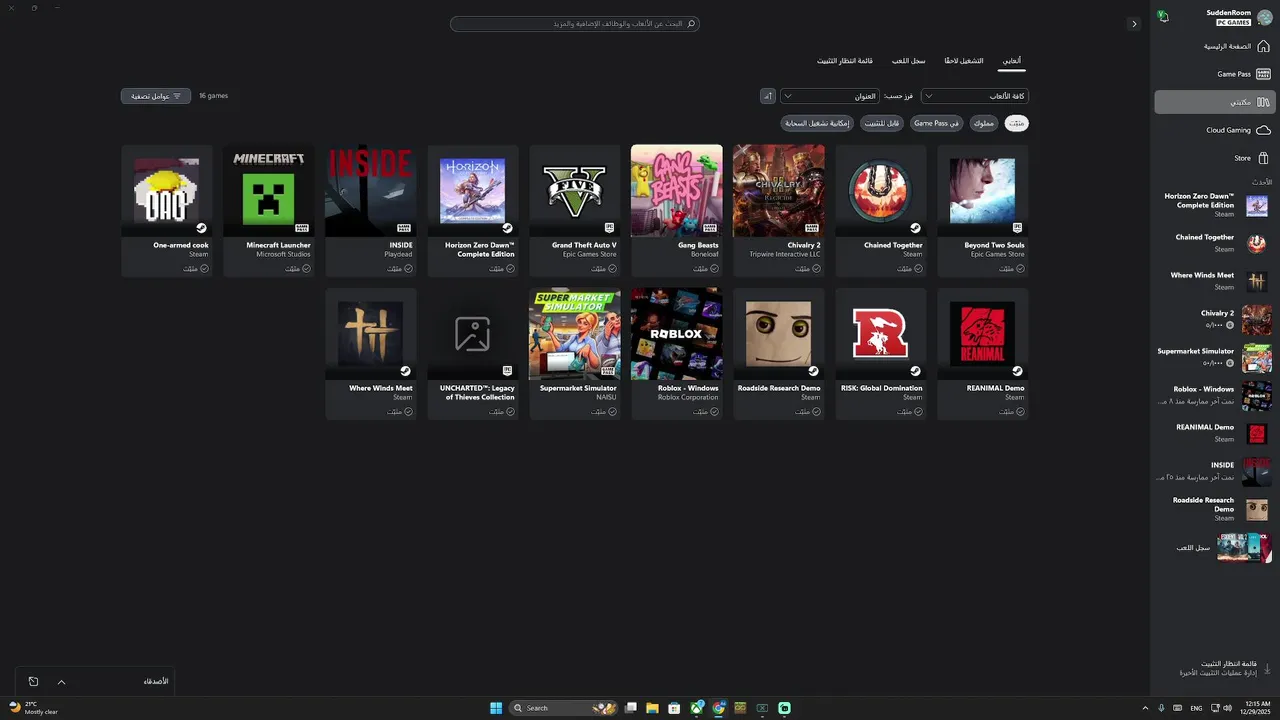Click the Steam badge on Chained Together tile
The width and height of the screenshot is (1280, 720).
click(x=915, y=228)
